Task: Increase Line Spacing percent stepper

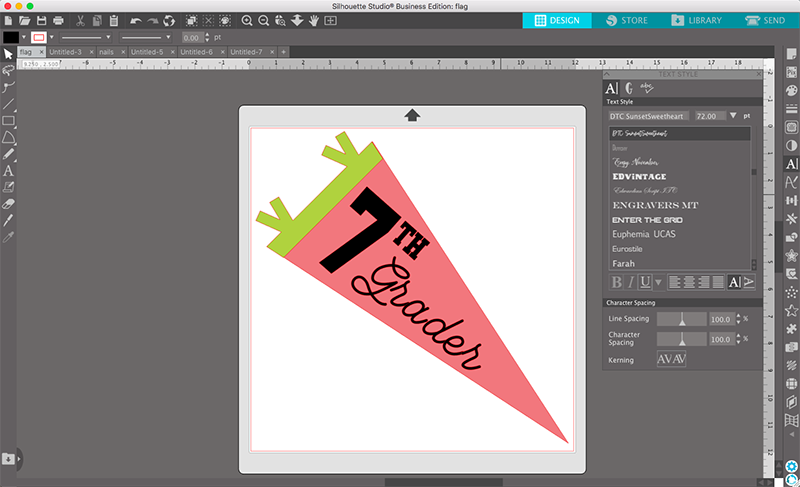Action: pos(738,316)
